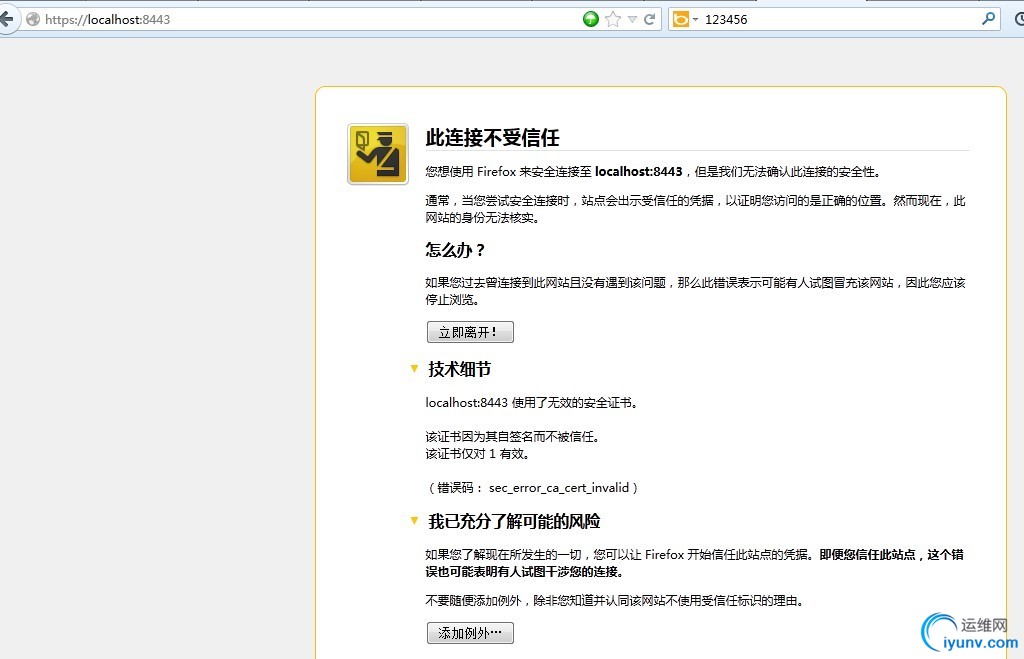Collapse the 技术细节 section triangle
The width and height of the screenshot is (1024, 659).
point(414,369)
